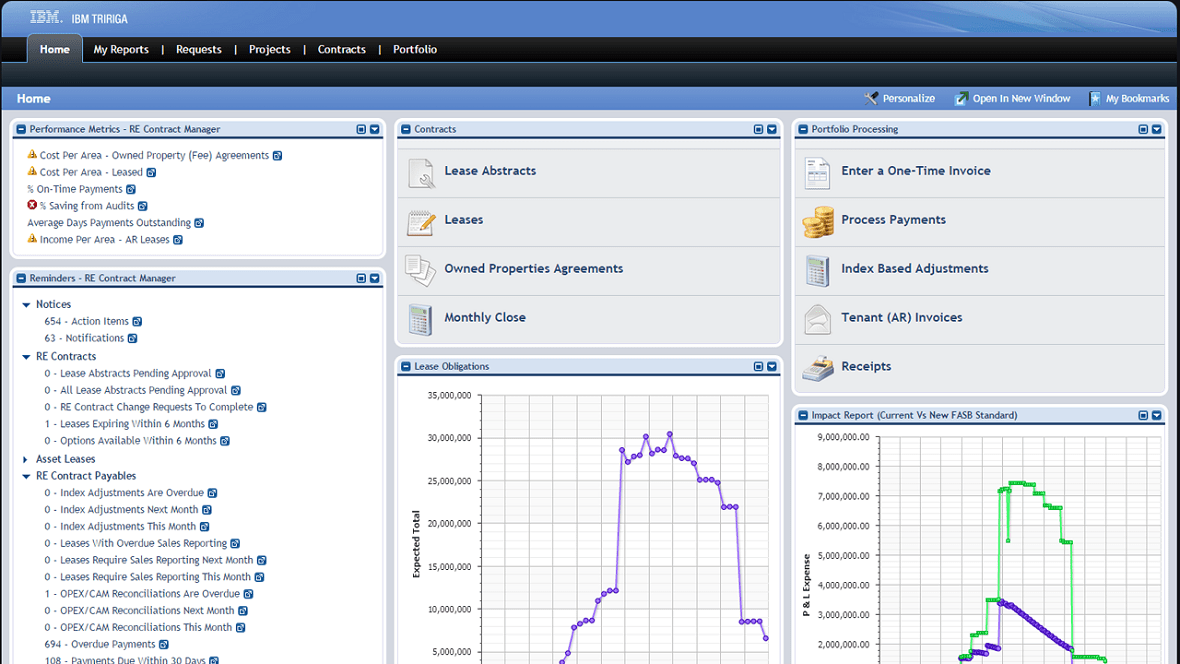This screenshot has height=664, width=1180.
Task: Collapse the Performance Metrics section
Action: (x=21, y=129)
